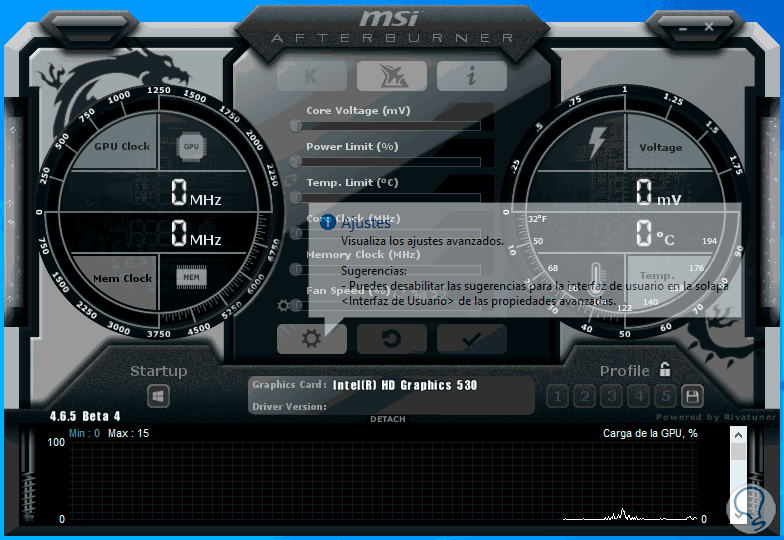Click the Driver Version label
Screen dimensions: 784x540
pyautogui.click(x=289, y=406)
